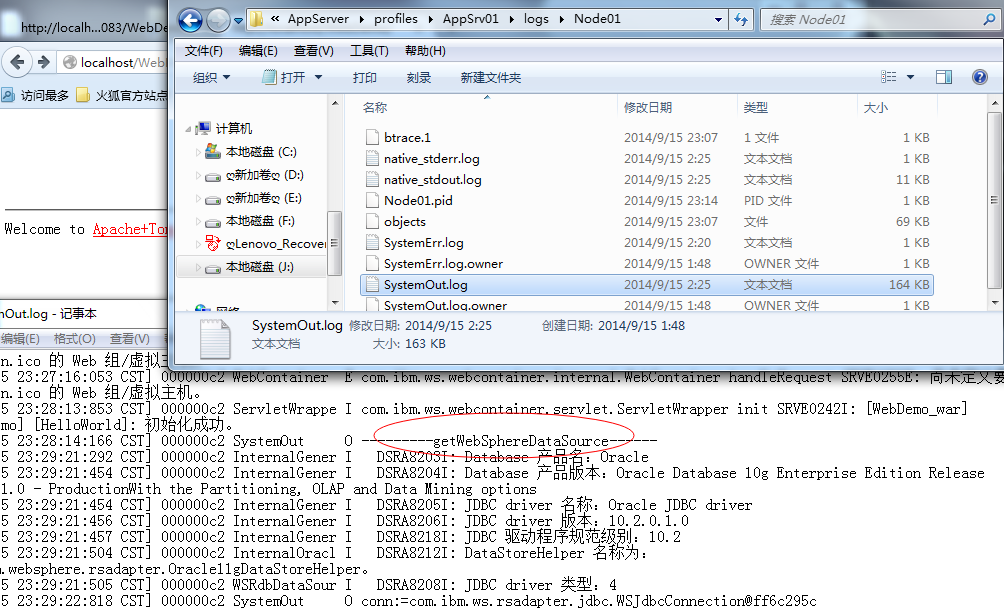Open the 组织 dropdown on toolbar
Image resolution: width=1004 pixels, height=612 pixels.
211,77
